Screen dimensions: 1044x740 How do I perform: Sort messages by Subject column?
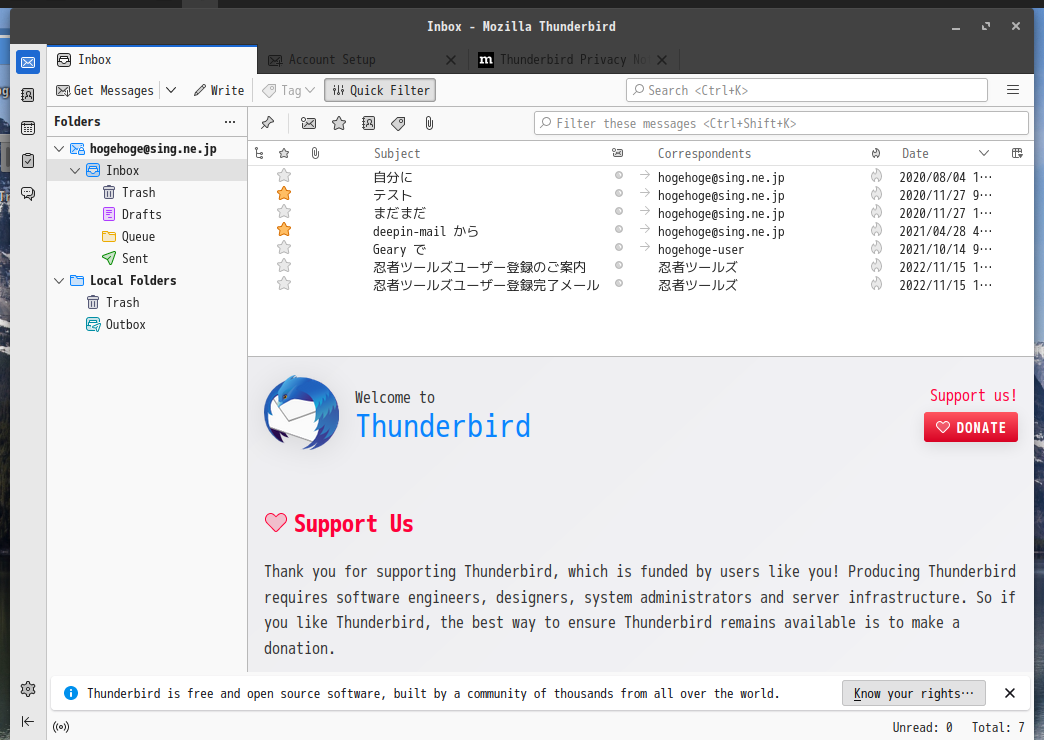click(397, 154)
